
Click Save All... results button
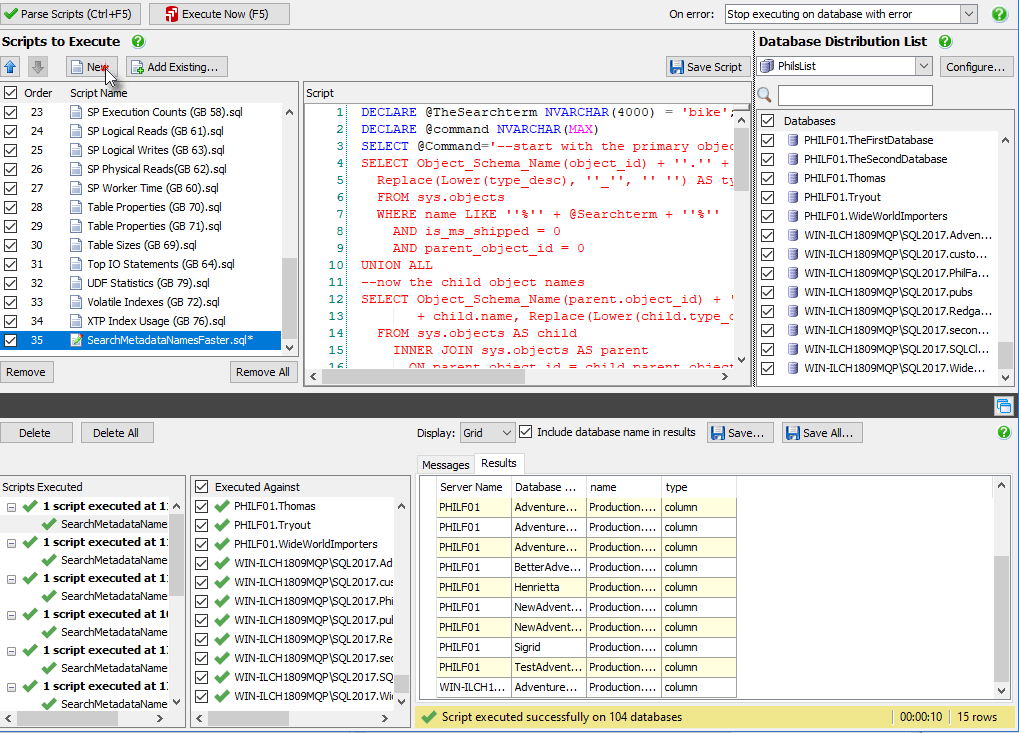(822, 433)
